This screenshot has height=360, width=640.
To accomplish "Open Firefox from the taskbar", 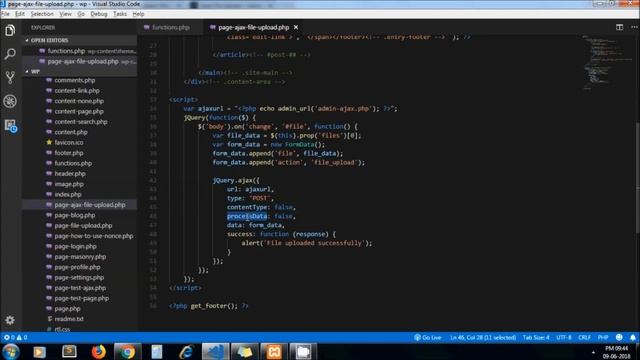I will click(98, 351).
